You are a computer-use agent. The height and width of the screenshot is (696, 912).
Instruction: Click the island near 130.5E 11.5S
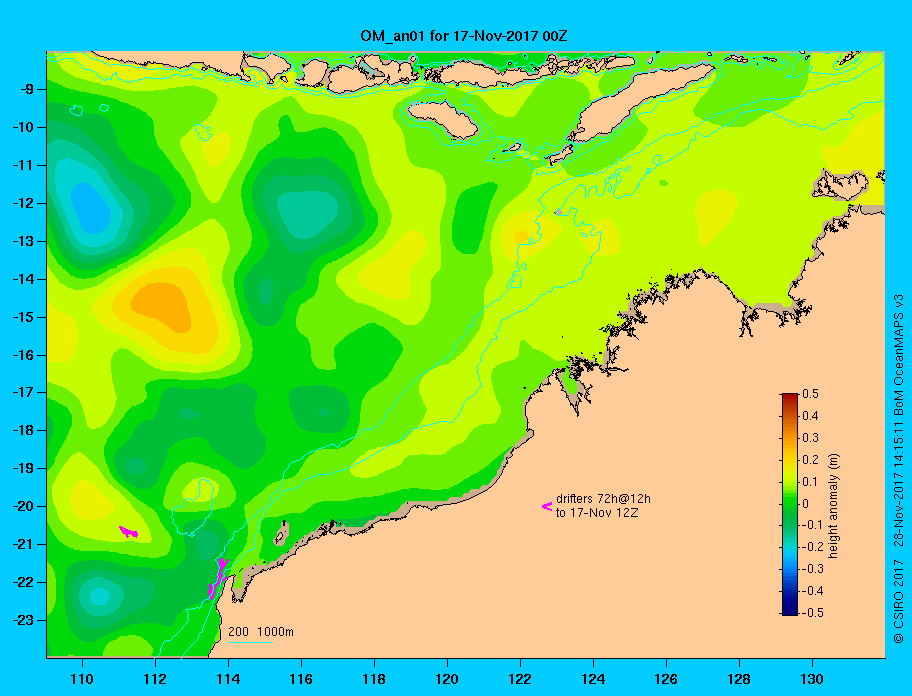842,185
